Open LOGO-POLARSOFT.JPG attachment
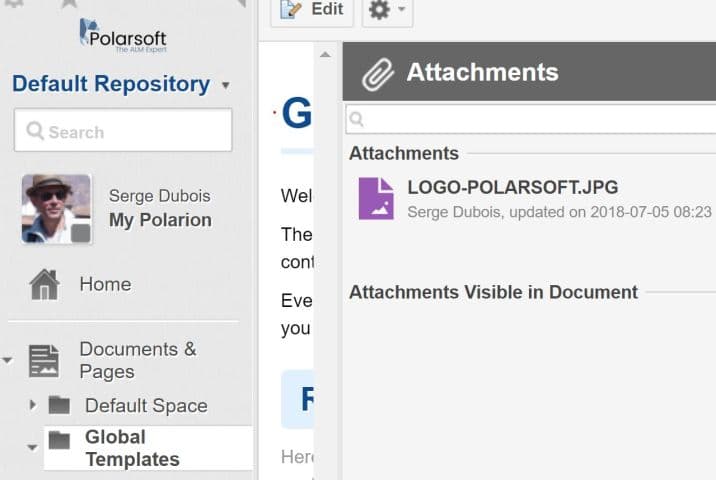716x480 pixels. click(x=512, y=187)
